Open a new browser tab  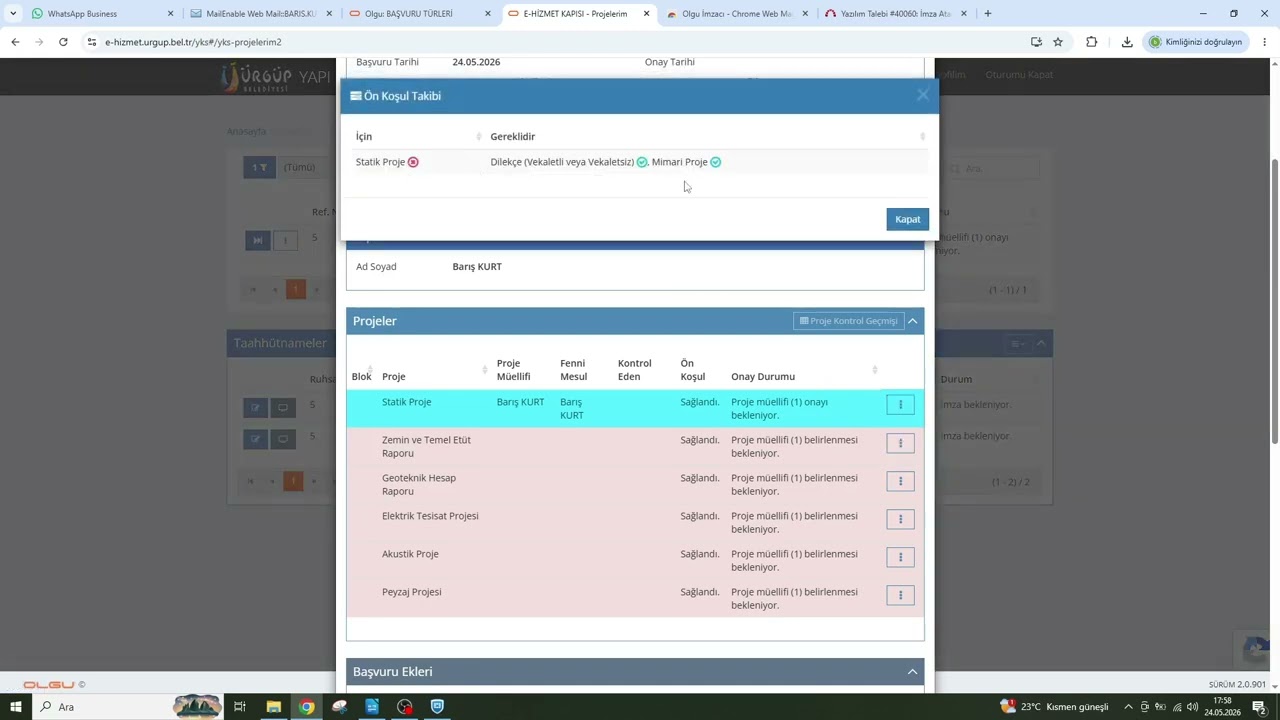click(987, 14)
